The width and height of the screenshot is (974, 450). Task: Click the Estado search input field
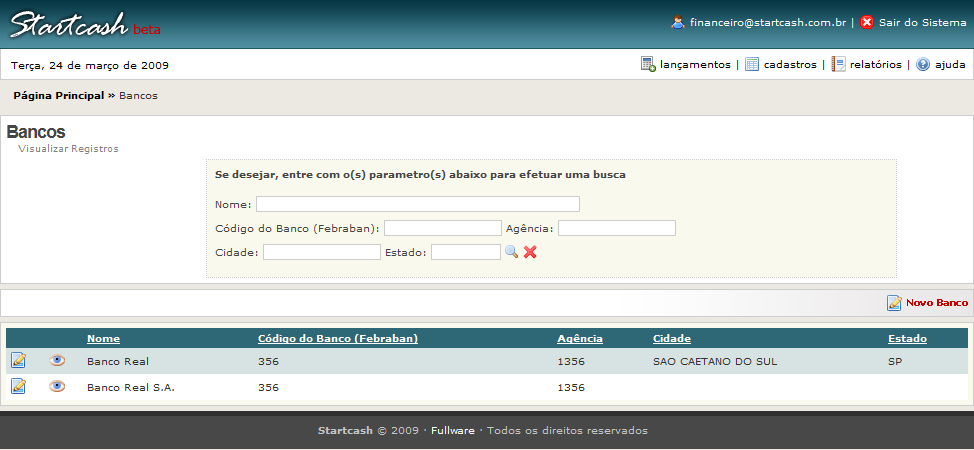click(x=465, y=252)
